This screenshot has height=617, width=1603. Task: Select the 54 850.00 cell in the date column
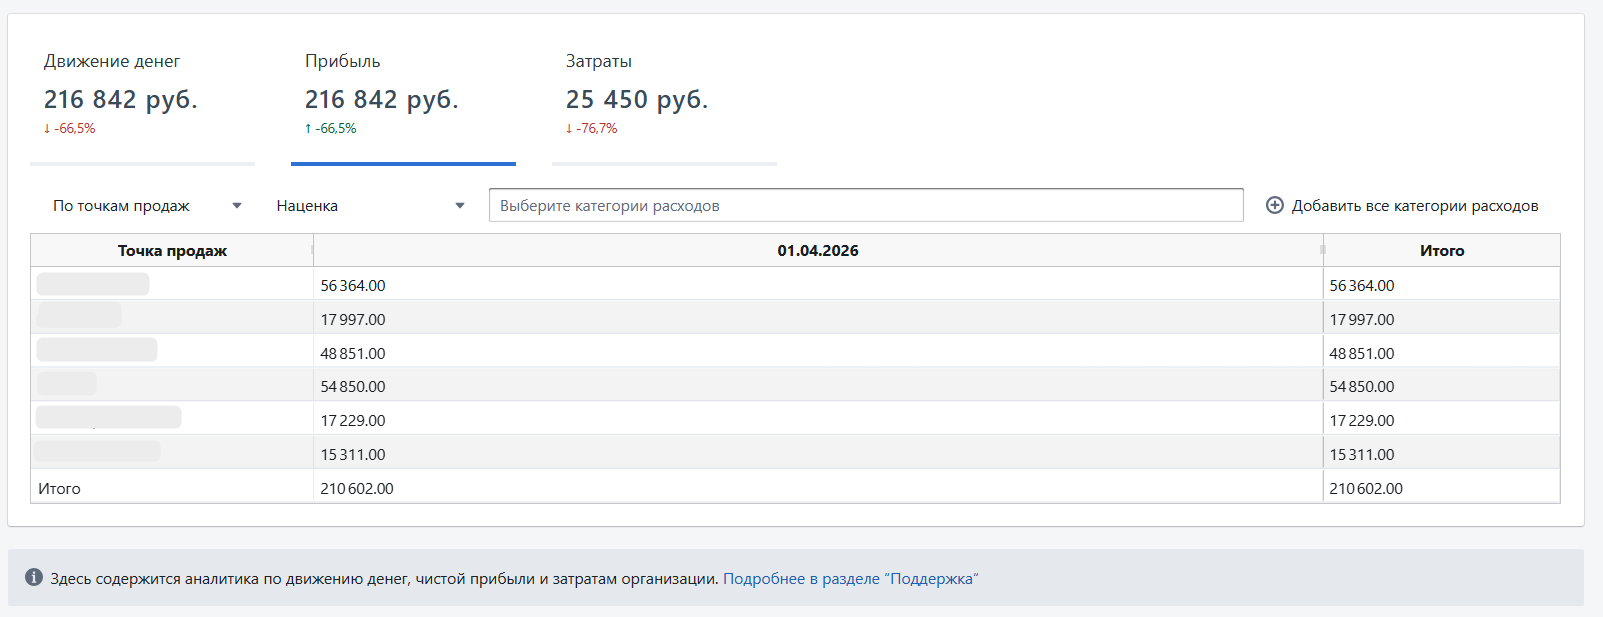click(353, 387)
